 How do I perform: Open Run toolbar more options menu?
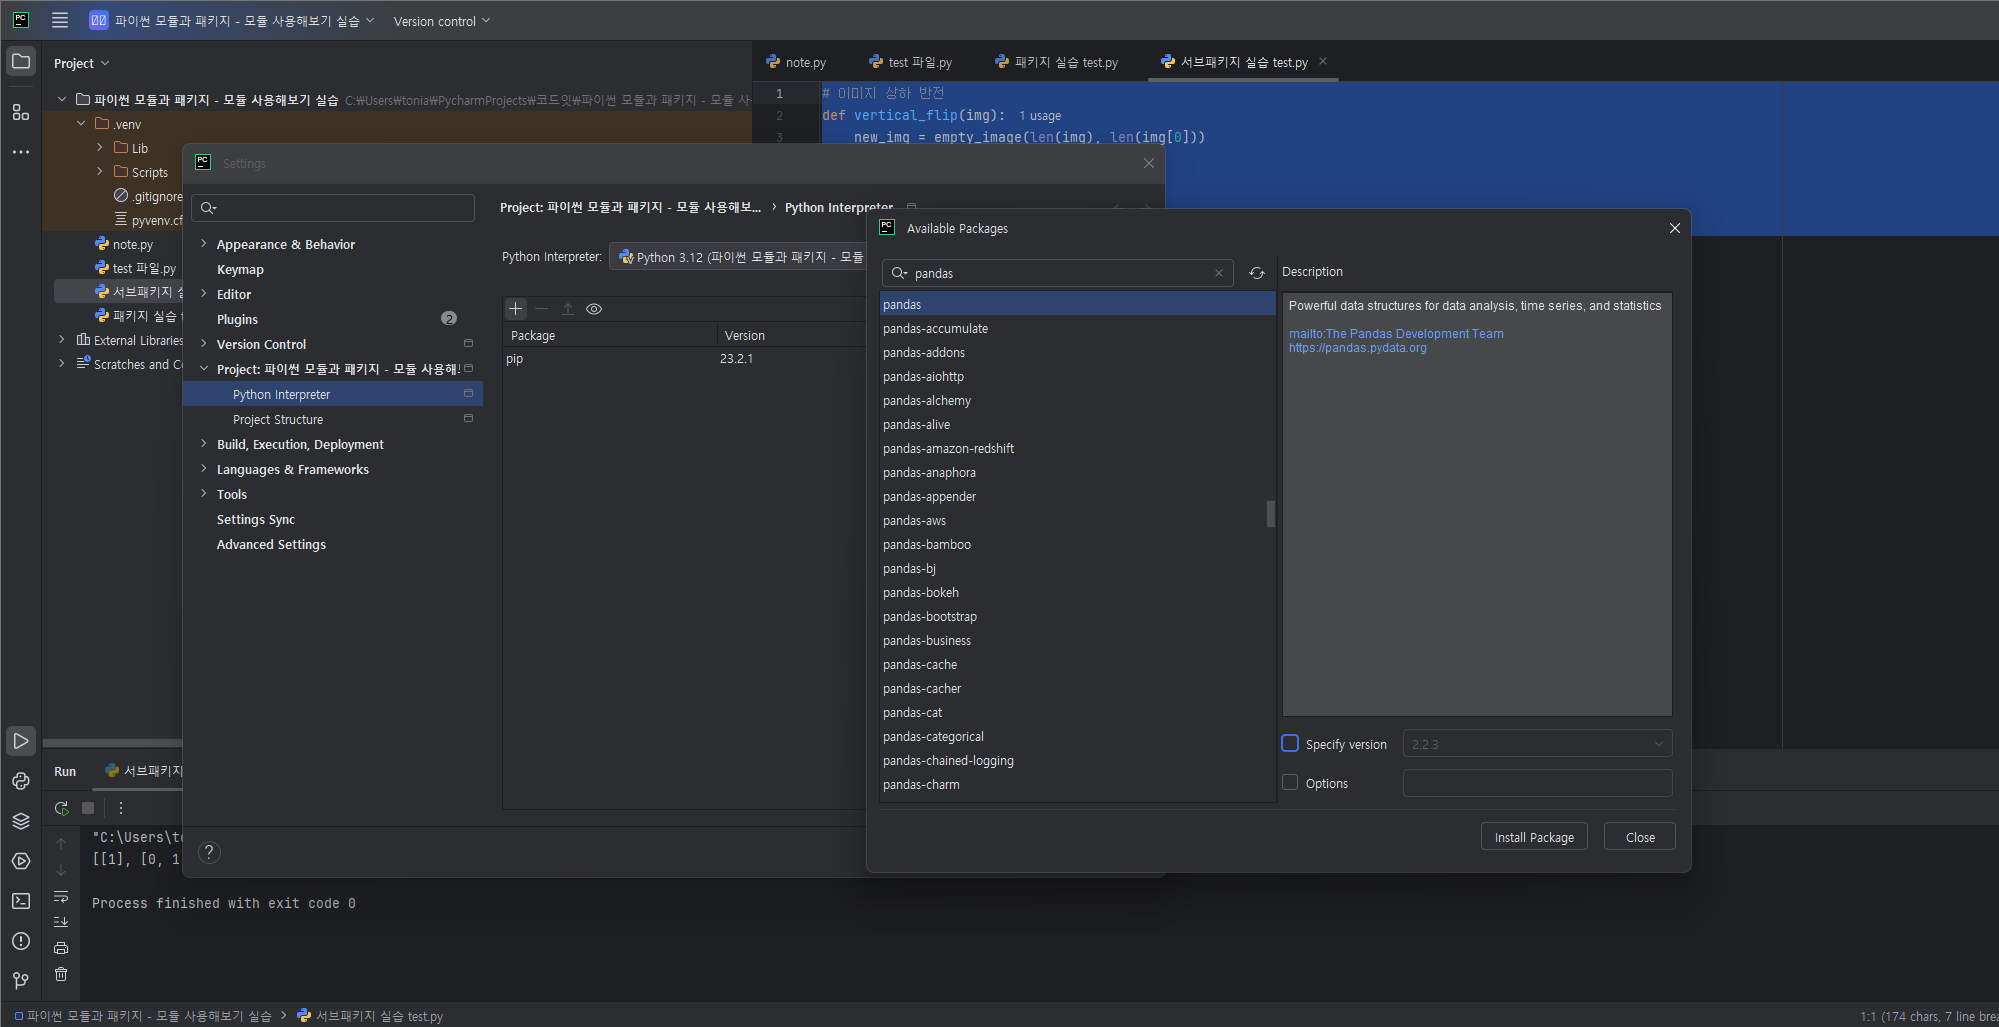click(121, 808)
